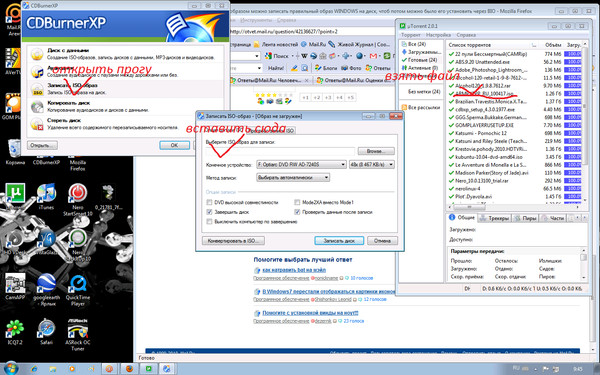The width and height of the screenshot is (600, 375).
Task: Pick the ISO disc icon in CDBurnerXP list
Action: [37, 89]
